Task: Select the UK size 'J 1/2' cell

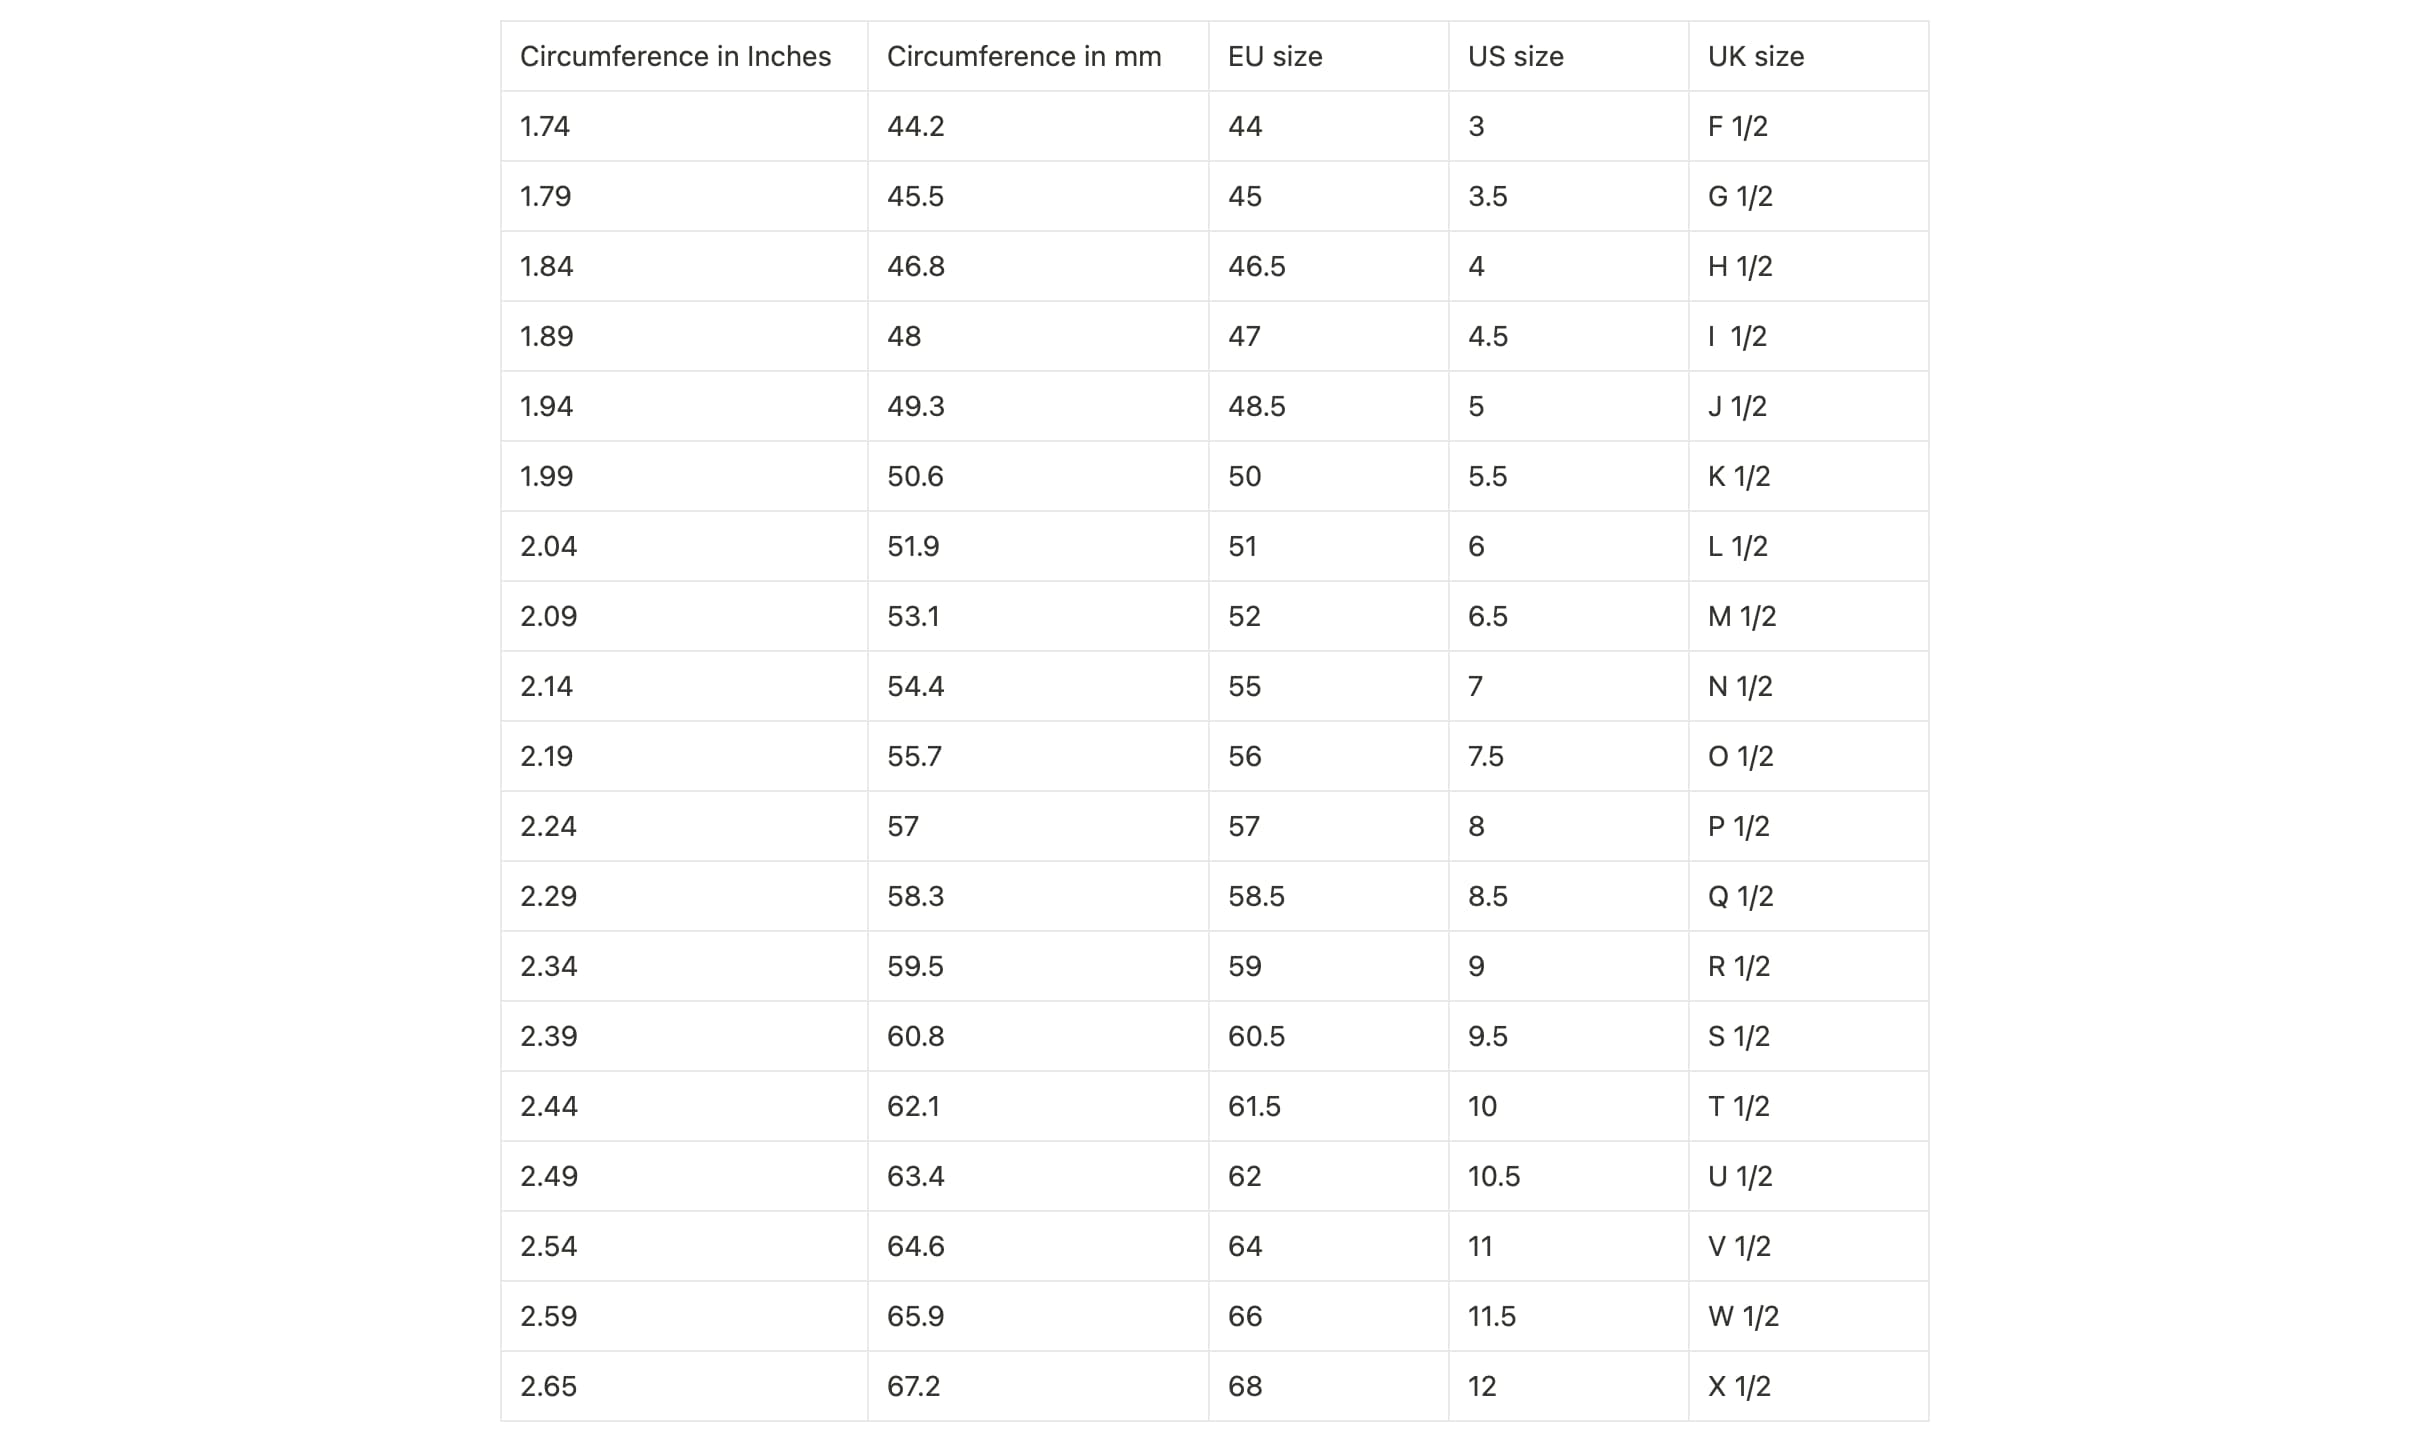Action: tap(1737, 407)
